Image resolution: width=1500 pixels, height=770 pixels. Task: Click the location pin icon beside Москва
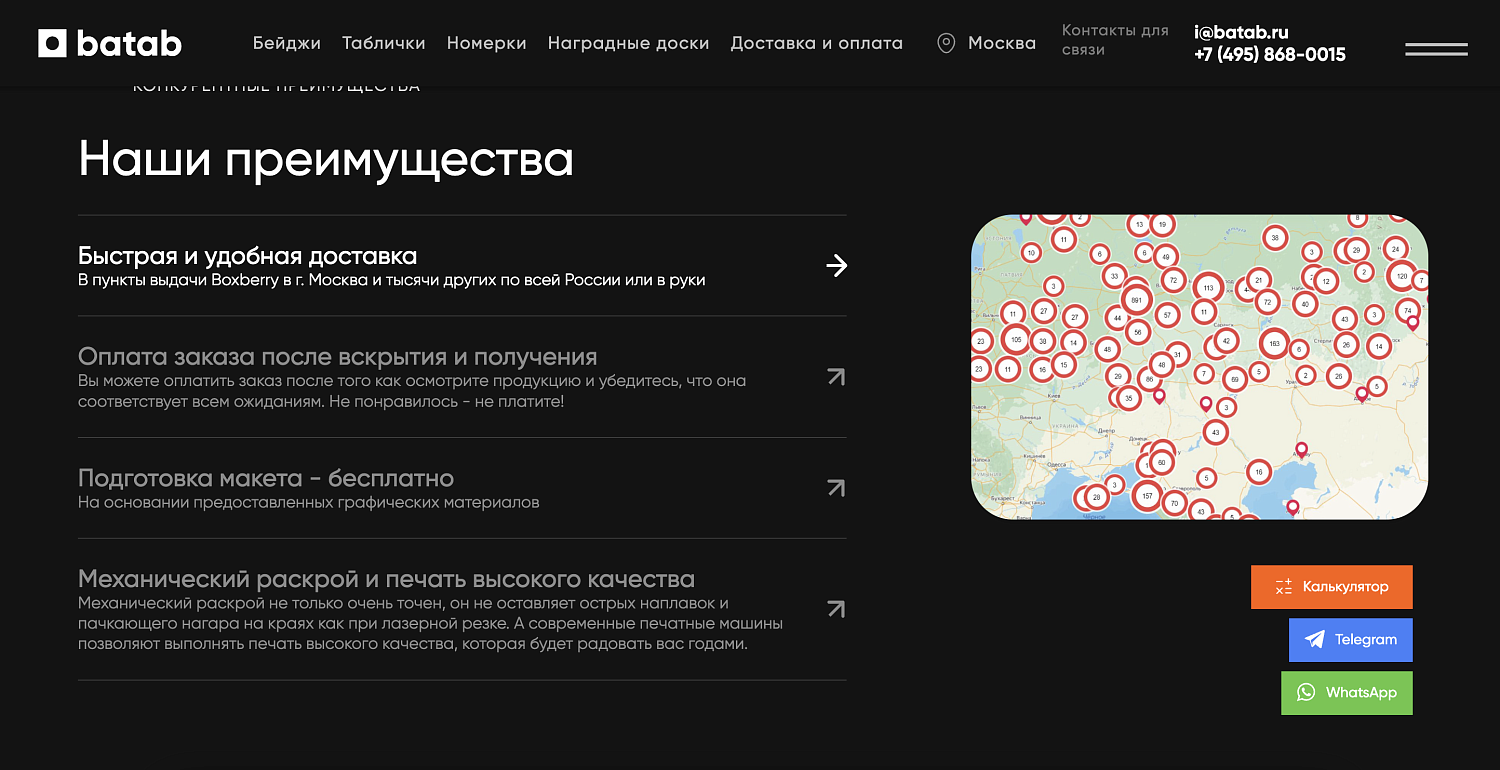(944, 43)
